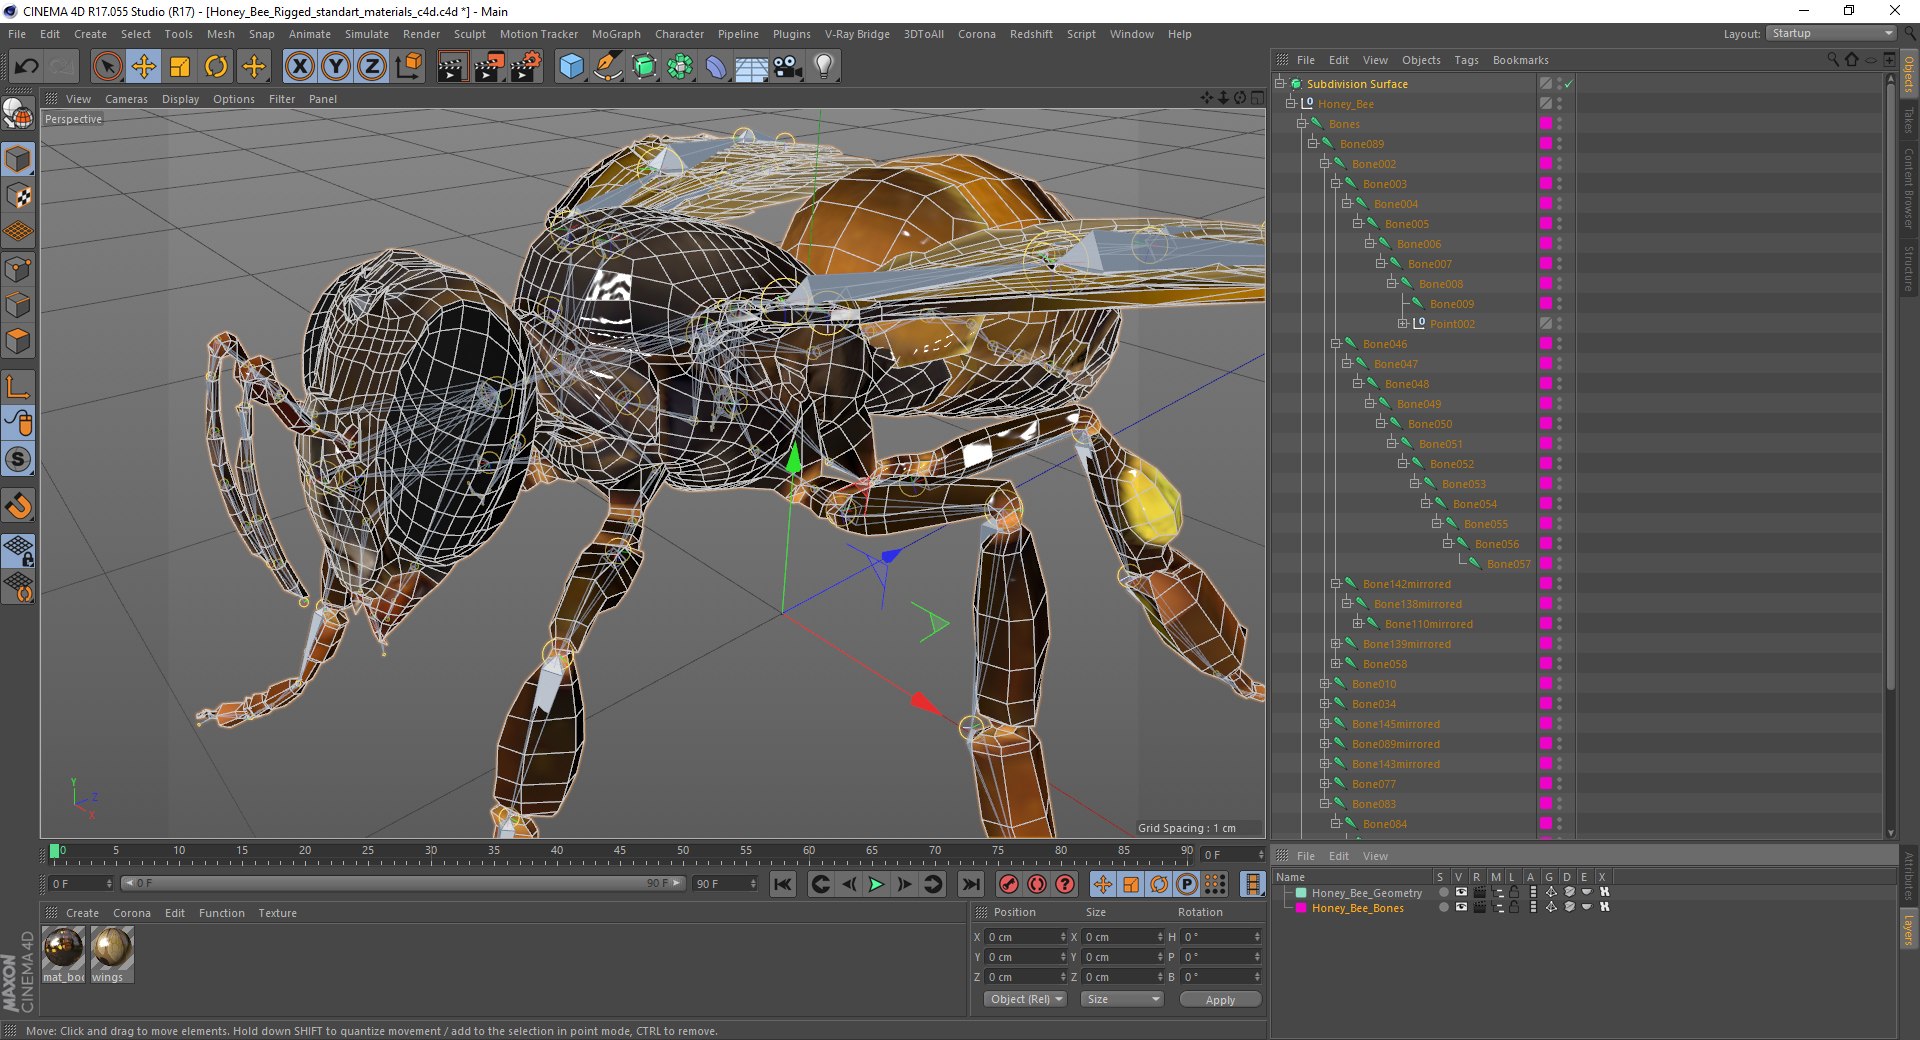This screenshot has height=1040, width=1920.
Task: Open the Array modeling objects icon
Action: [x=680, y=67]
